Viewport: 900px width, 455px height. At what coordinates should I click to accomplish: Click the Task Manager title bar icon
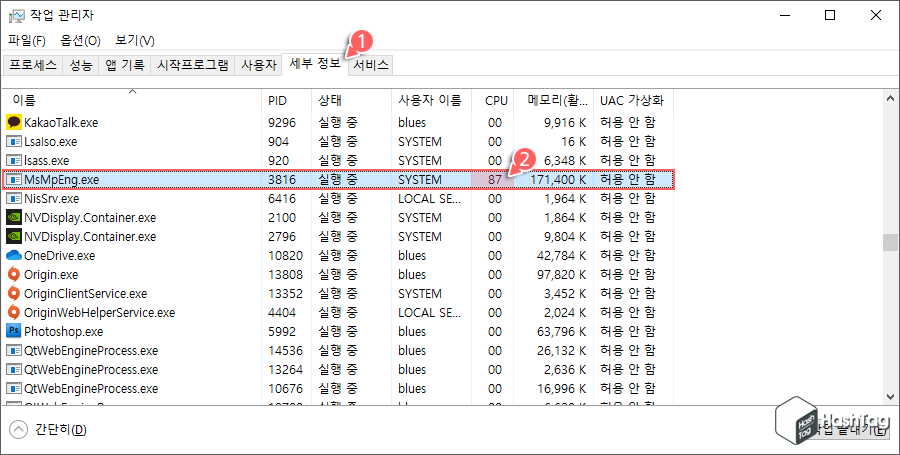pyautogui.click(x=17, y=15)
